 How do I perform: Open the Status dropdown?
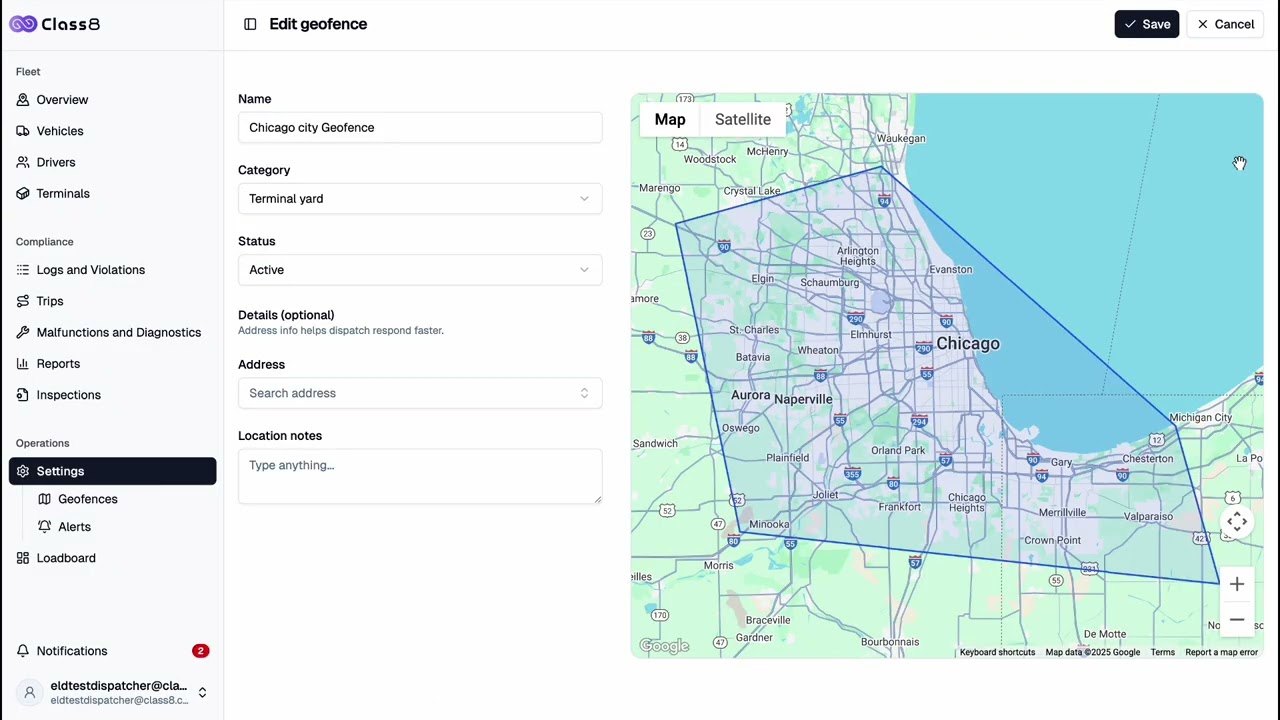(x=420, y=270)
